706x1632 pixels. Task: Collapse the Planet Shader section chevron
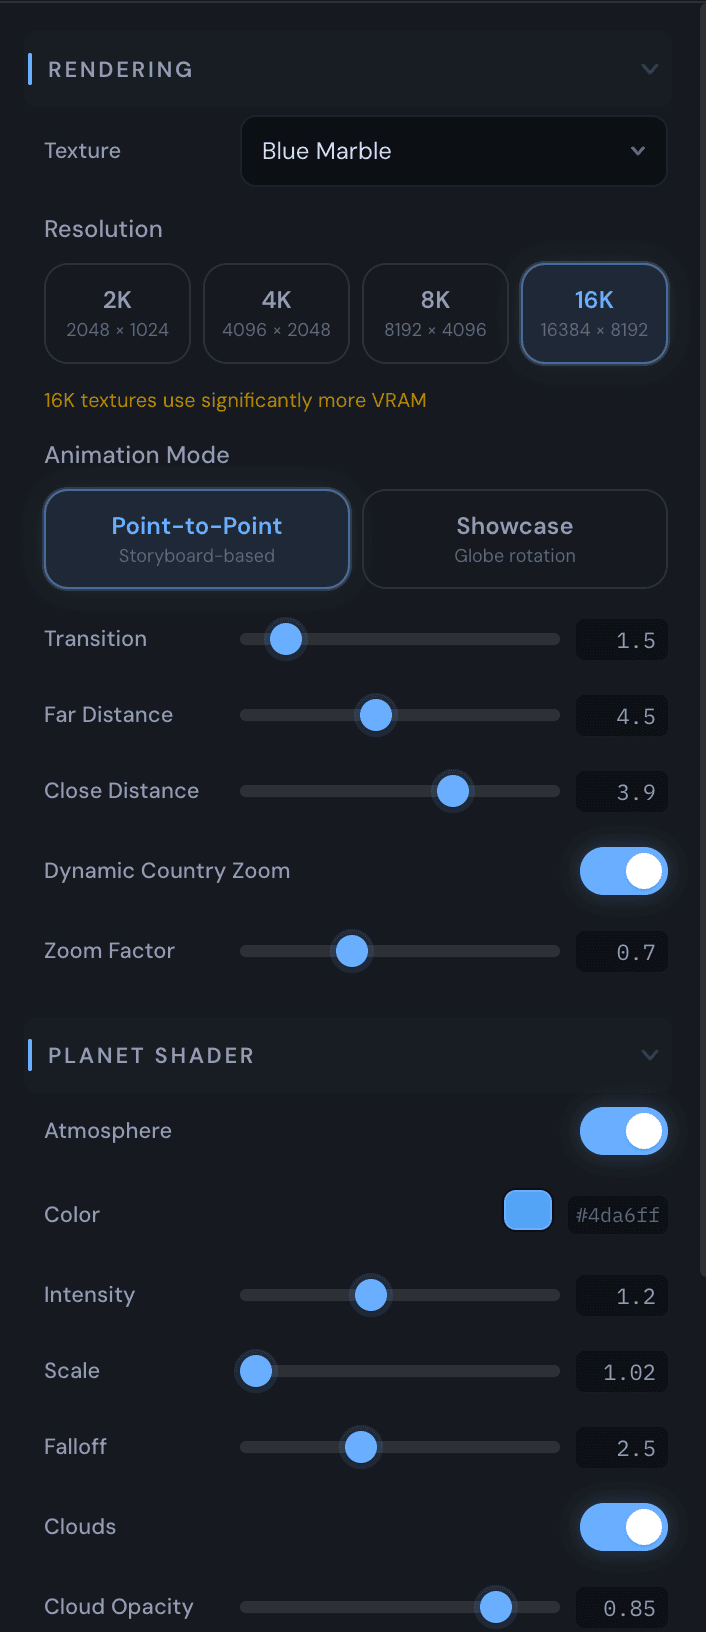pyautogui.click(x=650, y=1055)
